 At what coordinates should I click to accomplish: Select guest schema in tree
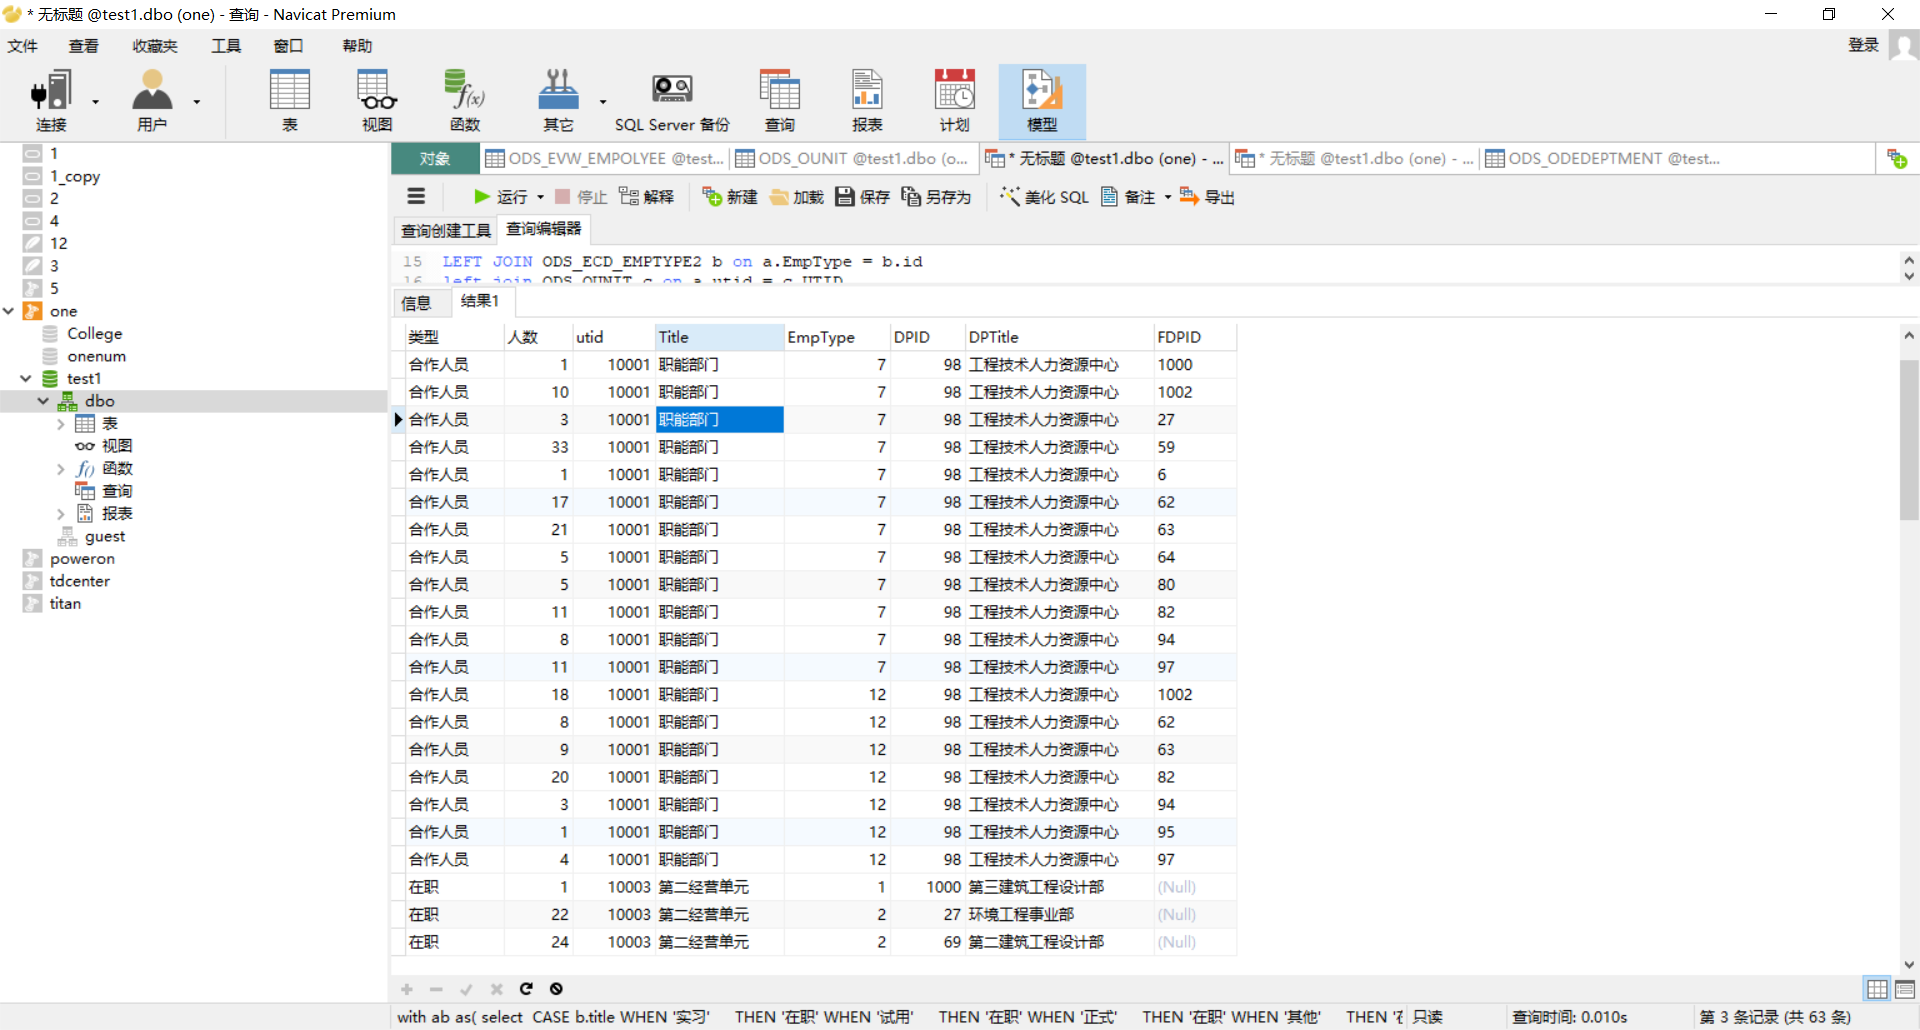click(104, 536)
